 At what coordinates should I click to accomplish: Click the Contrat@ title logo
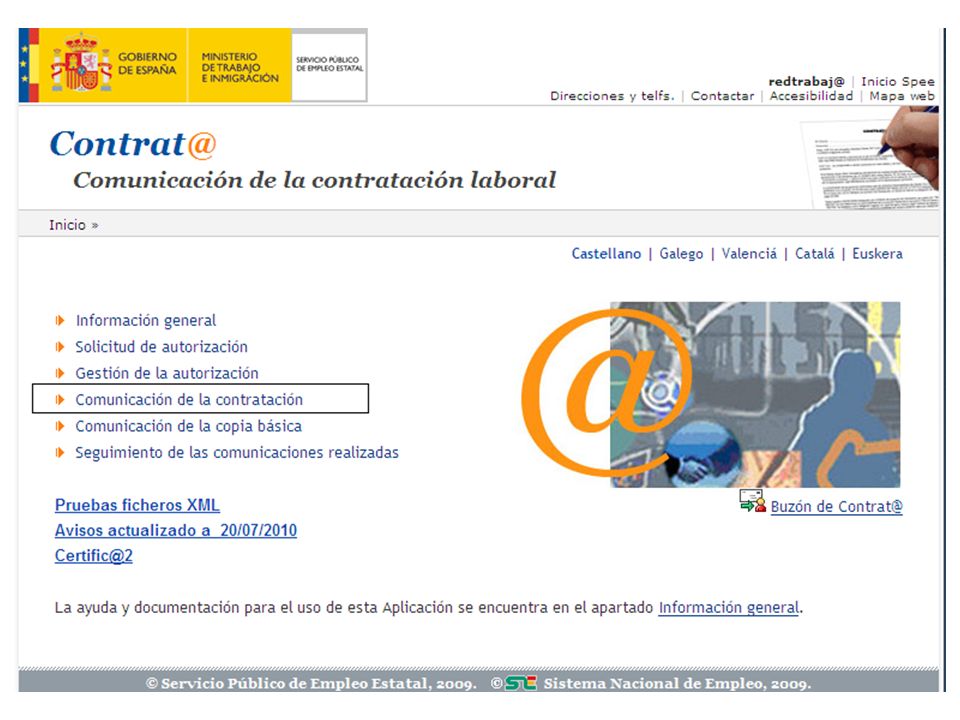tap(133, 144)
